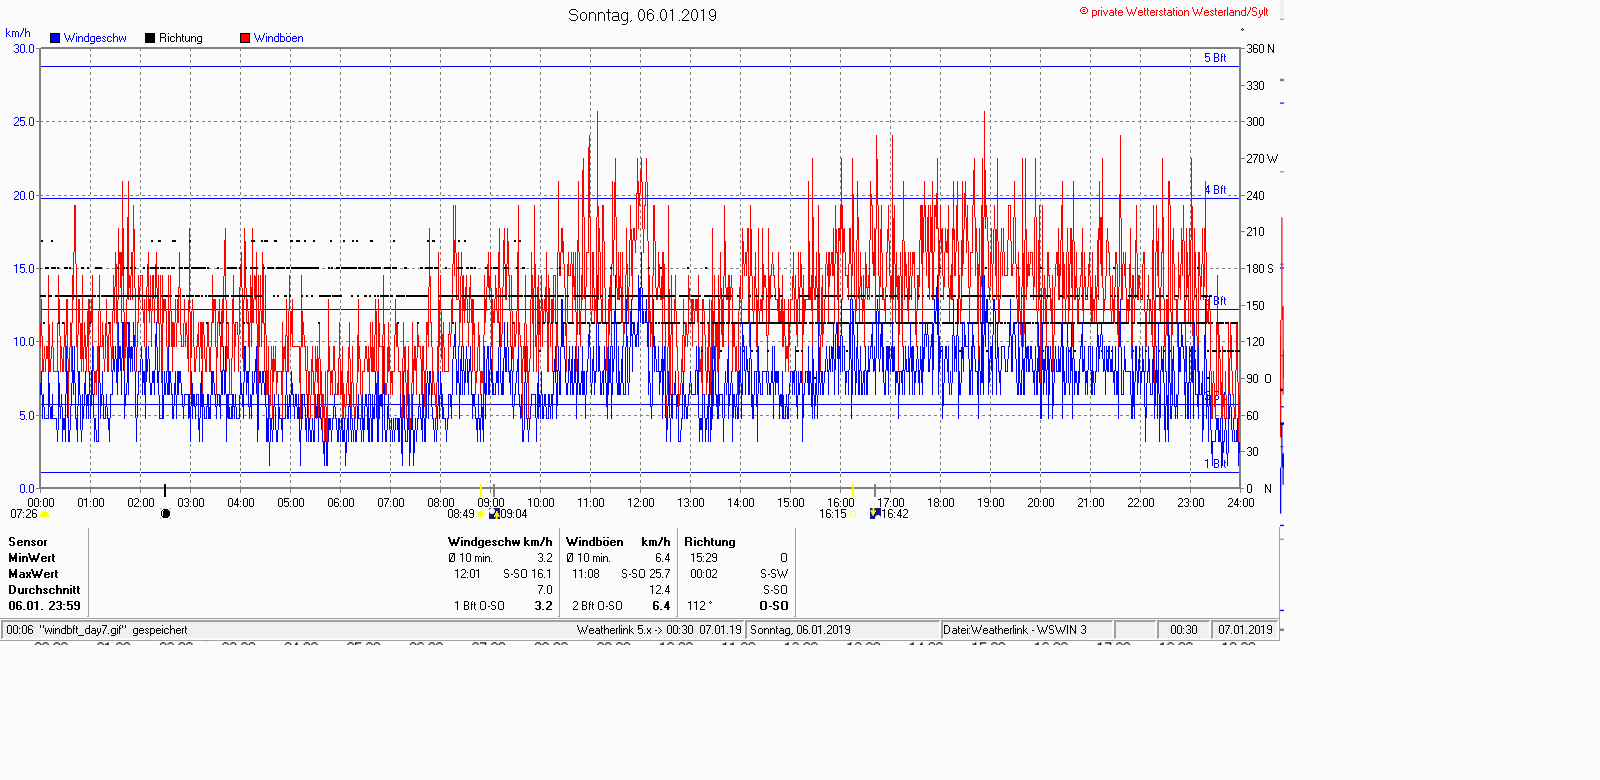The height and width of the screenshot is (780, 1600).
Task: Click the 5 Bft line label
Action: coord(1215,58)
